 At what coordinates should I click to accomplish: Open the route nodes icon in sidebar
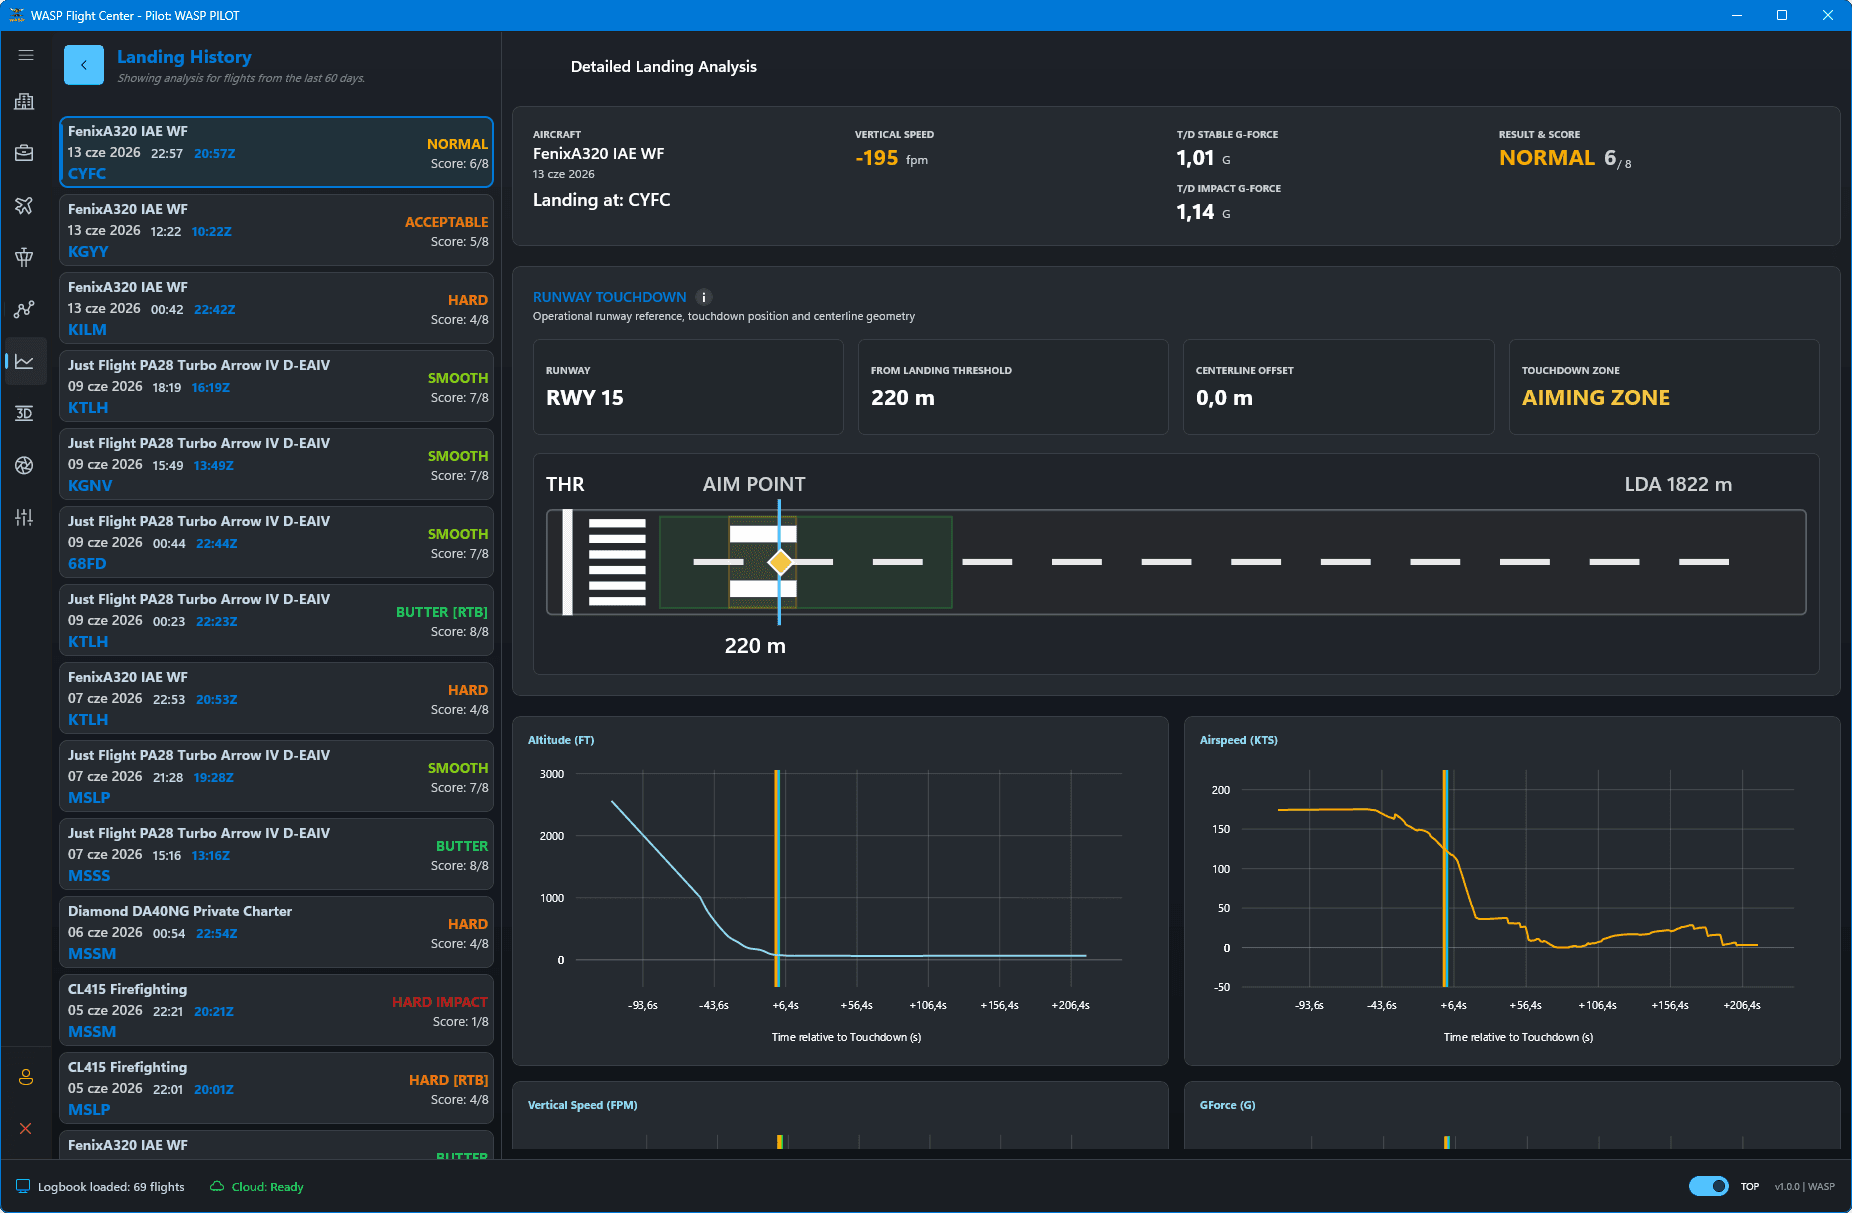25,309
